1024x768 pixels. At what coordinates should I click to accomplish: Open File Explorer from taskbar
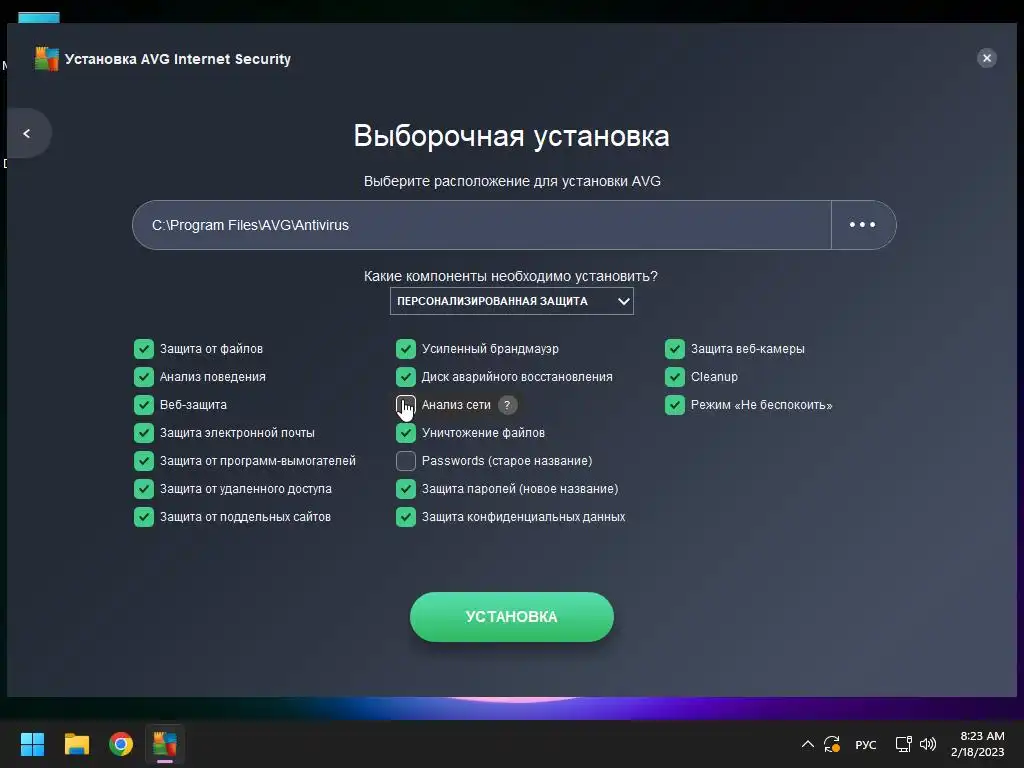coord(76,744)
